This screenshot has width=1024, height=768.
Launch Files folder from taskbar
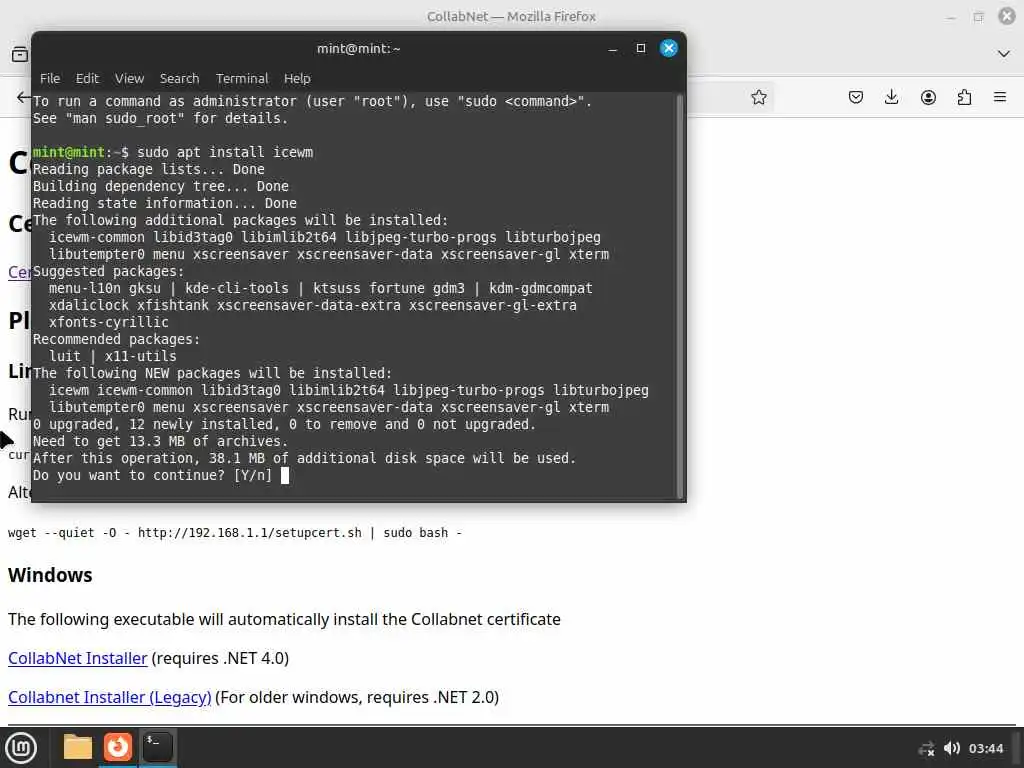pos(78,747)
